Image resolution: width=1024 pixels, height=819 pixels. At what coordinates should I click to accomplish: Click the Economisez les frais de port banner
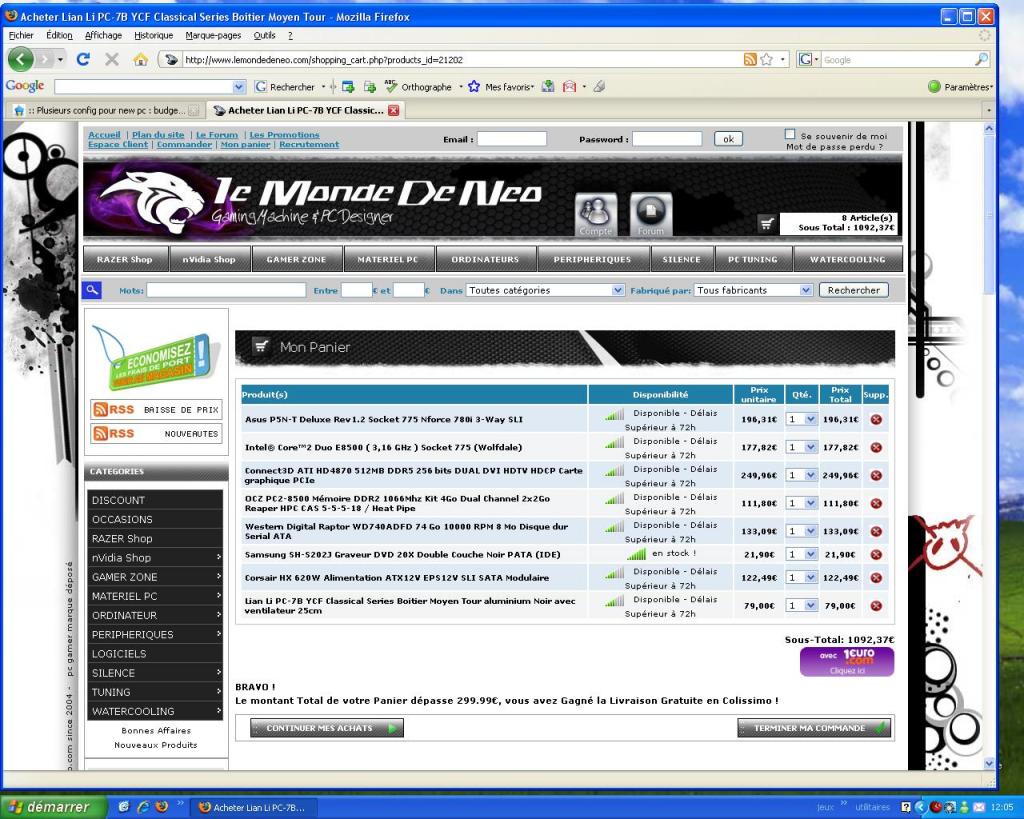(157, 358)
